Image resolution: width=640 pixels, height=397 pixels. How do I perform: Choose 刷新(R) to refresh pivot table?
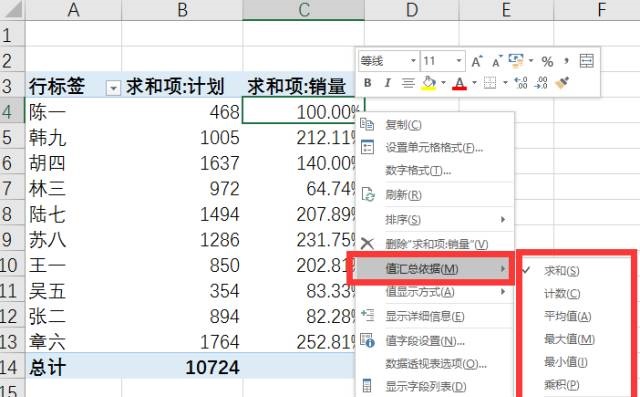(x=435, y=195)
